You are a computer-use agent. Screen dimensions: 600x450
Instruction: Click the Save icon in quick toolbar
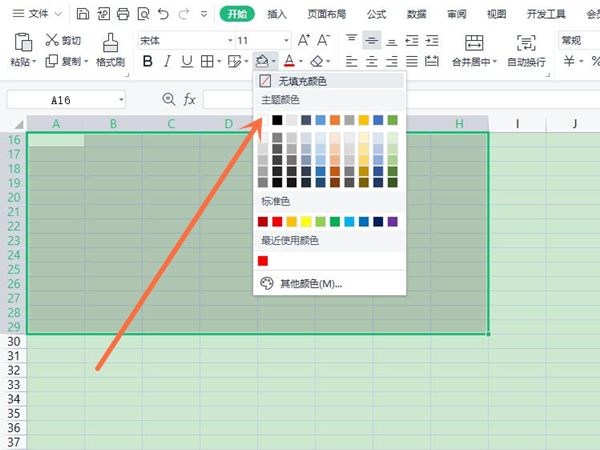[x=82, y=14]
